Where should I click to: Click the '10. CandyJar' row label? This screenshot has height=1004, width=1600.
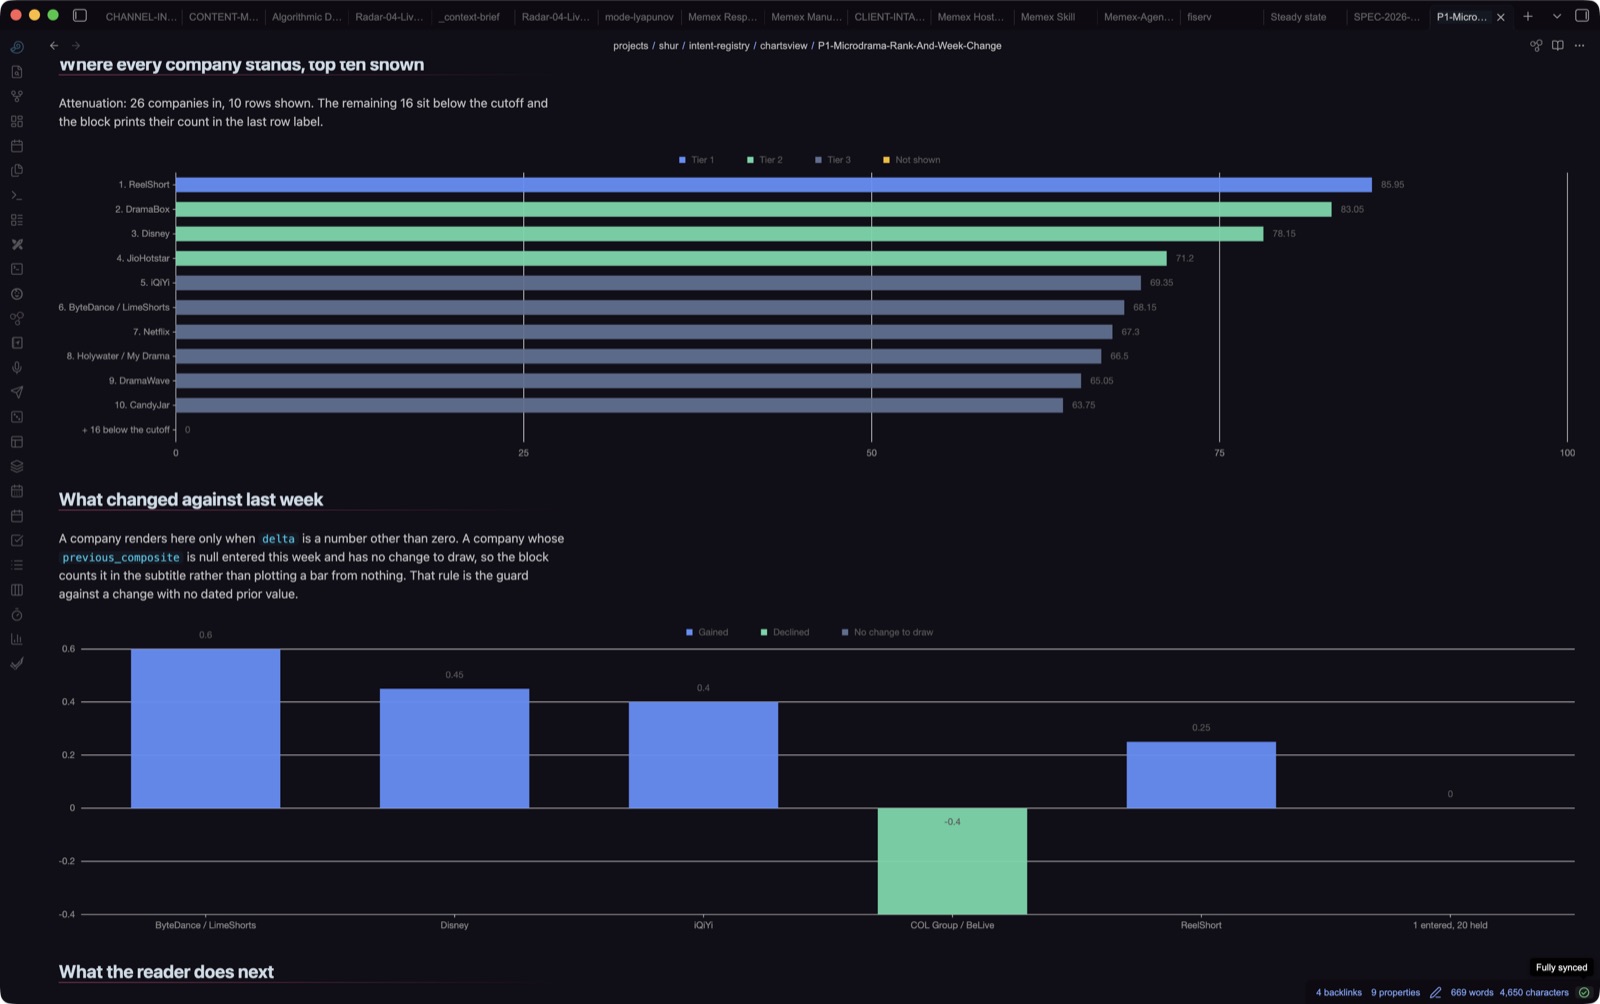[x=142, y=405]
